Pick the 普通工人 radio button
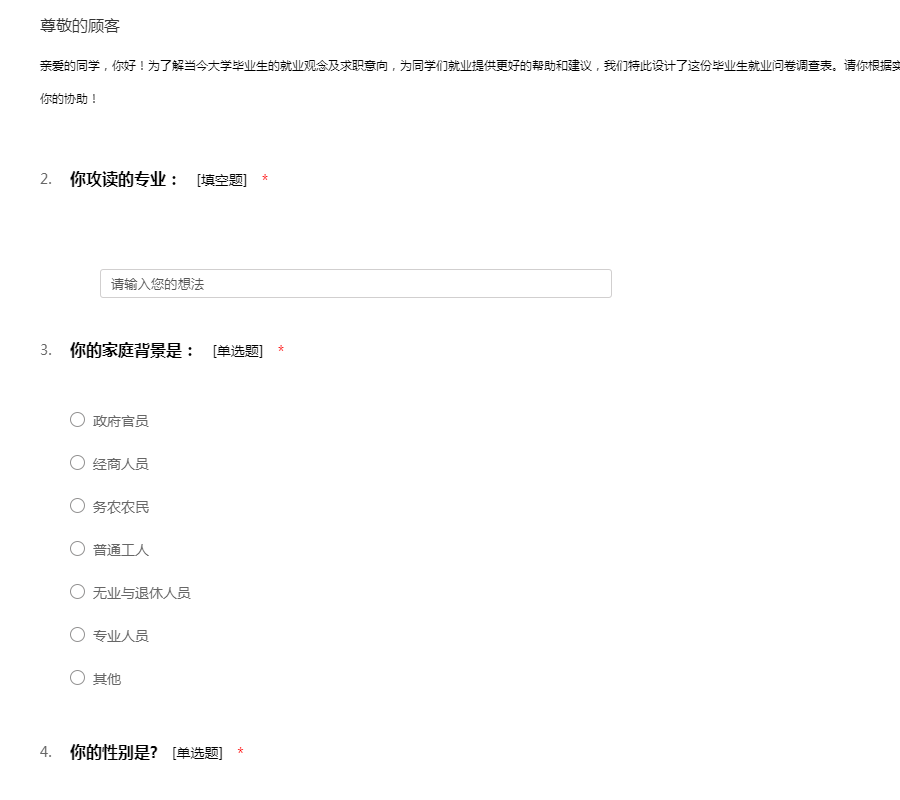The height and width of the screenshot is (800, 900). point(77,549)
